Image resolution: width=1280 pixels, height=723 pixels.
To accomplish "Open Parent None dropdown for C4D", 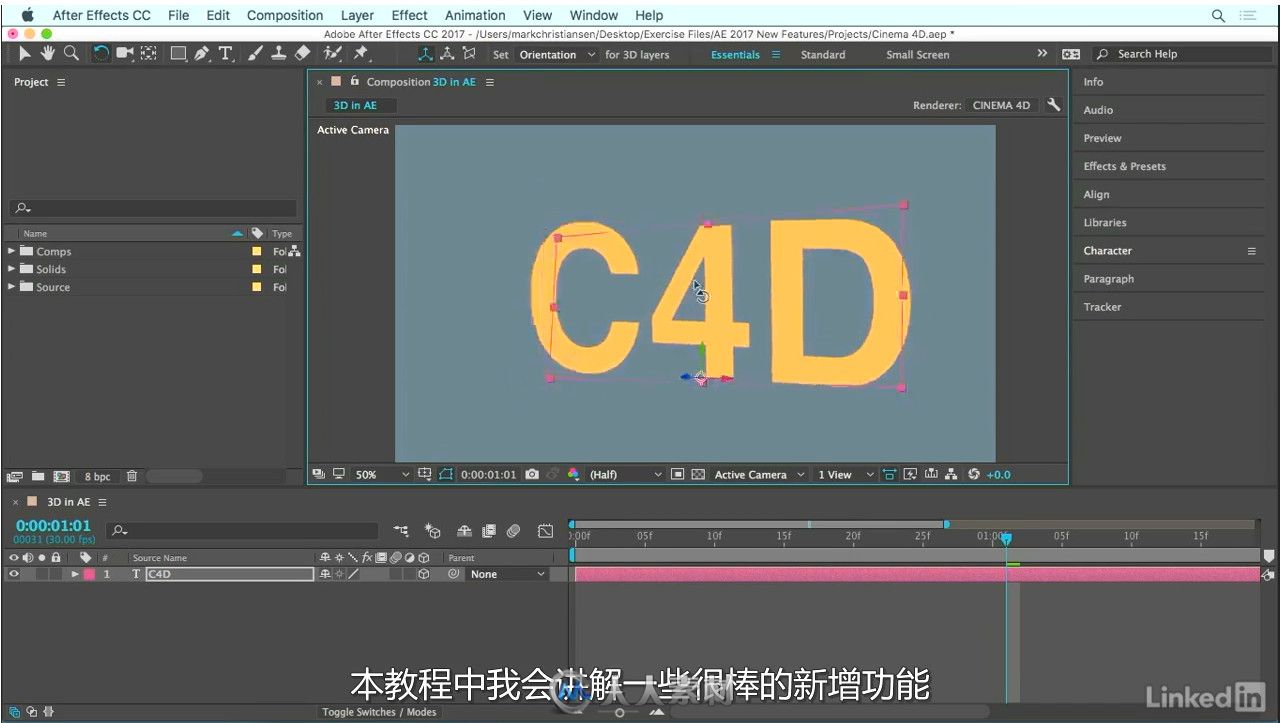I will 508,574.
